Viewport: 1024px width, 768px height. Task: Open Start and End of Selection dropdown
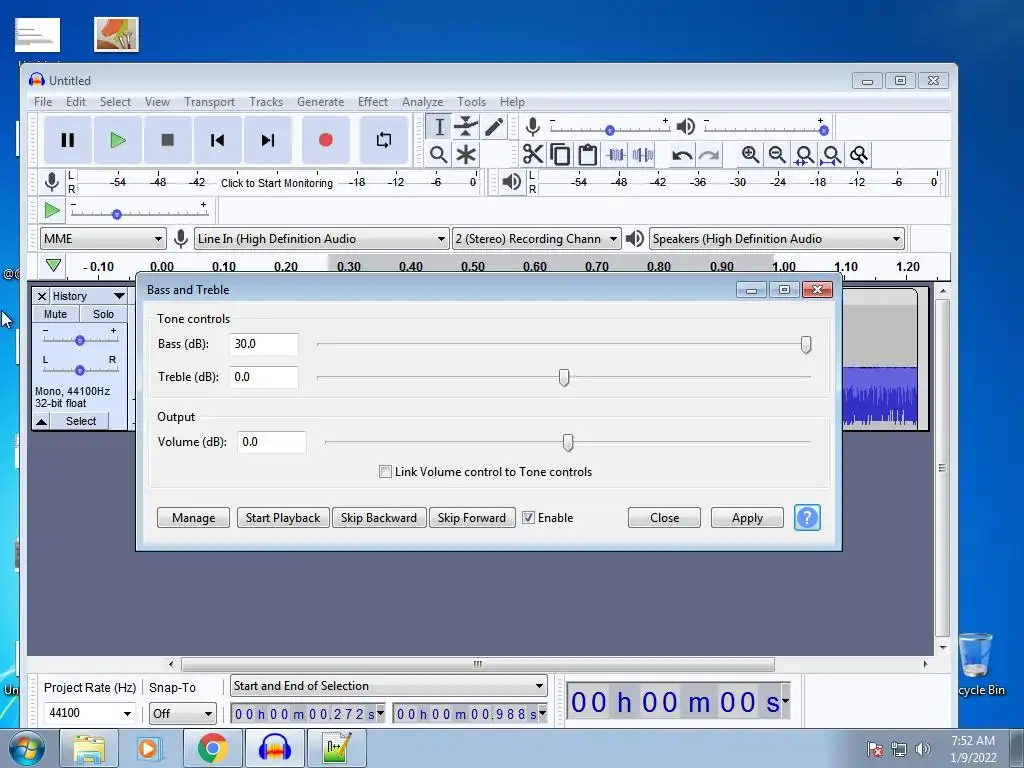click(389, 686)
